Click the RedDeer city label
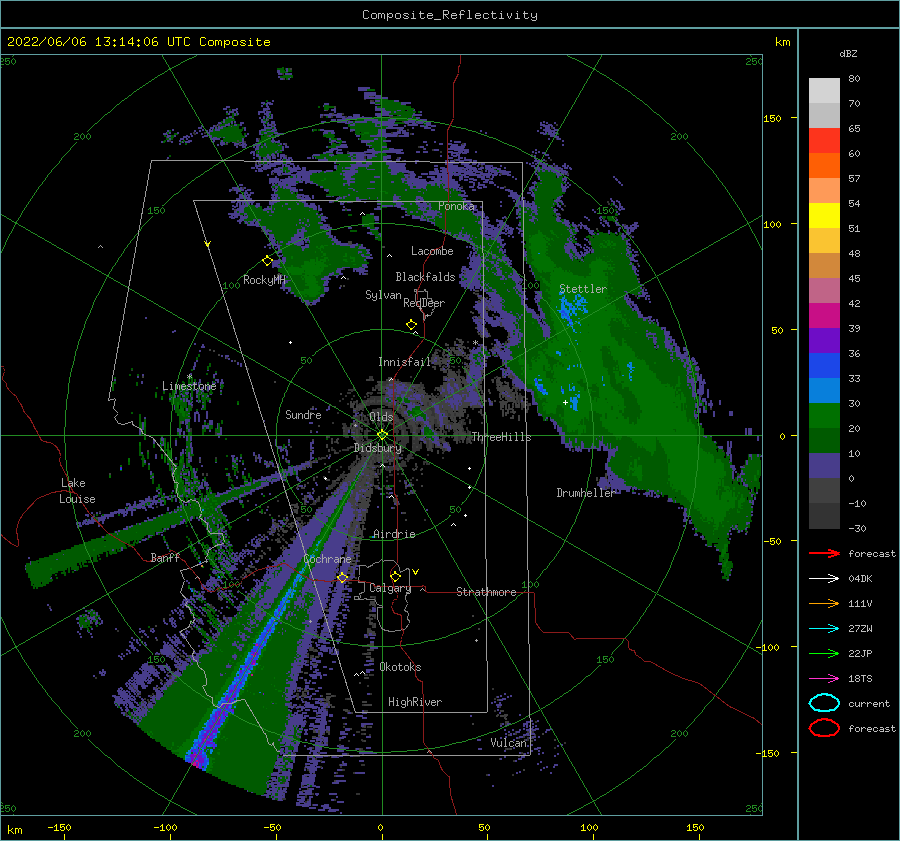The image size is (900, 841). (424, 303)
